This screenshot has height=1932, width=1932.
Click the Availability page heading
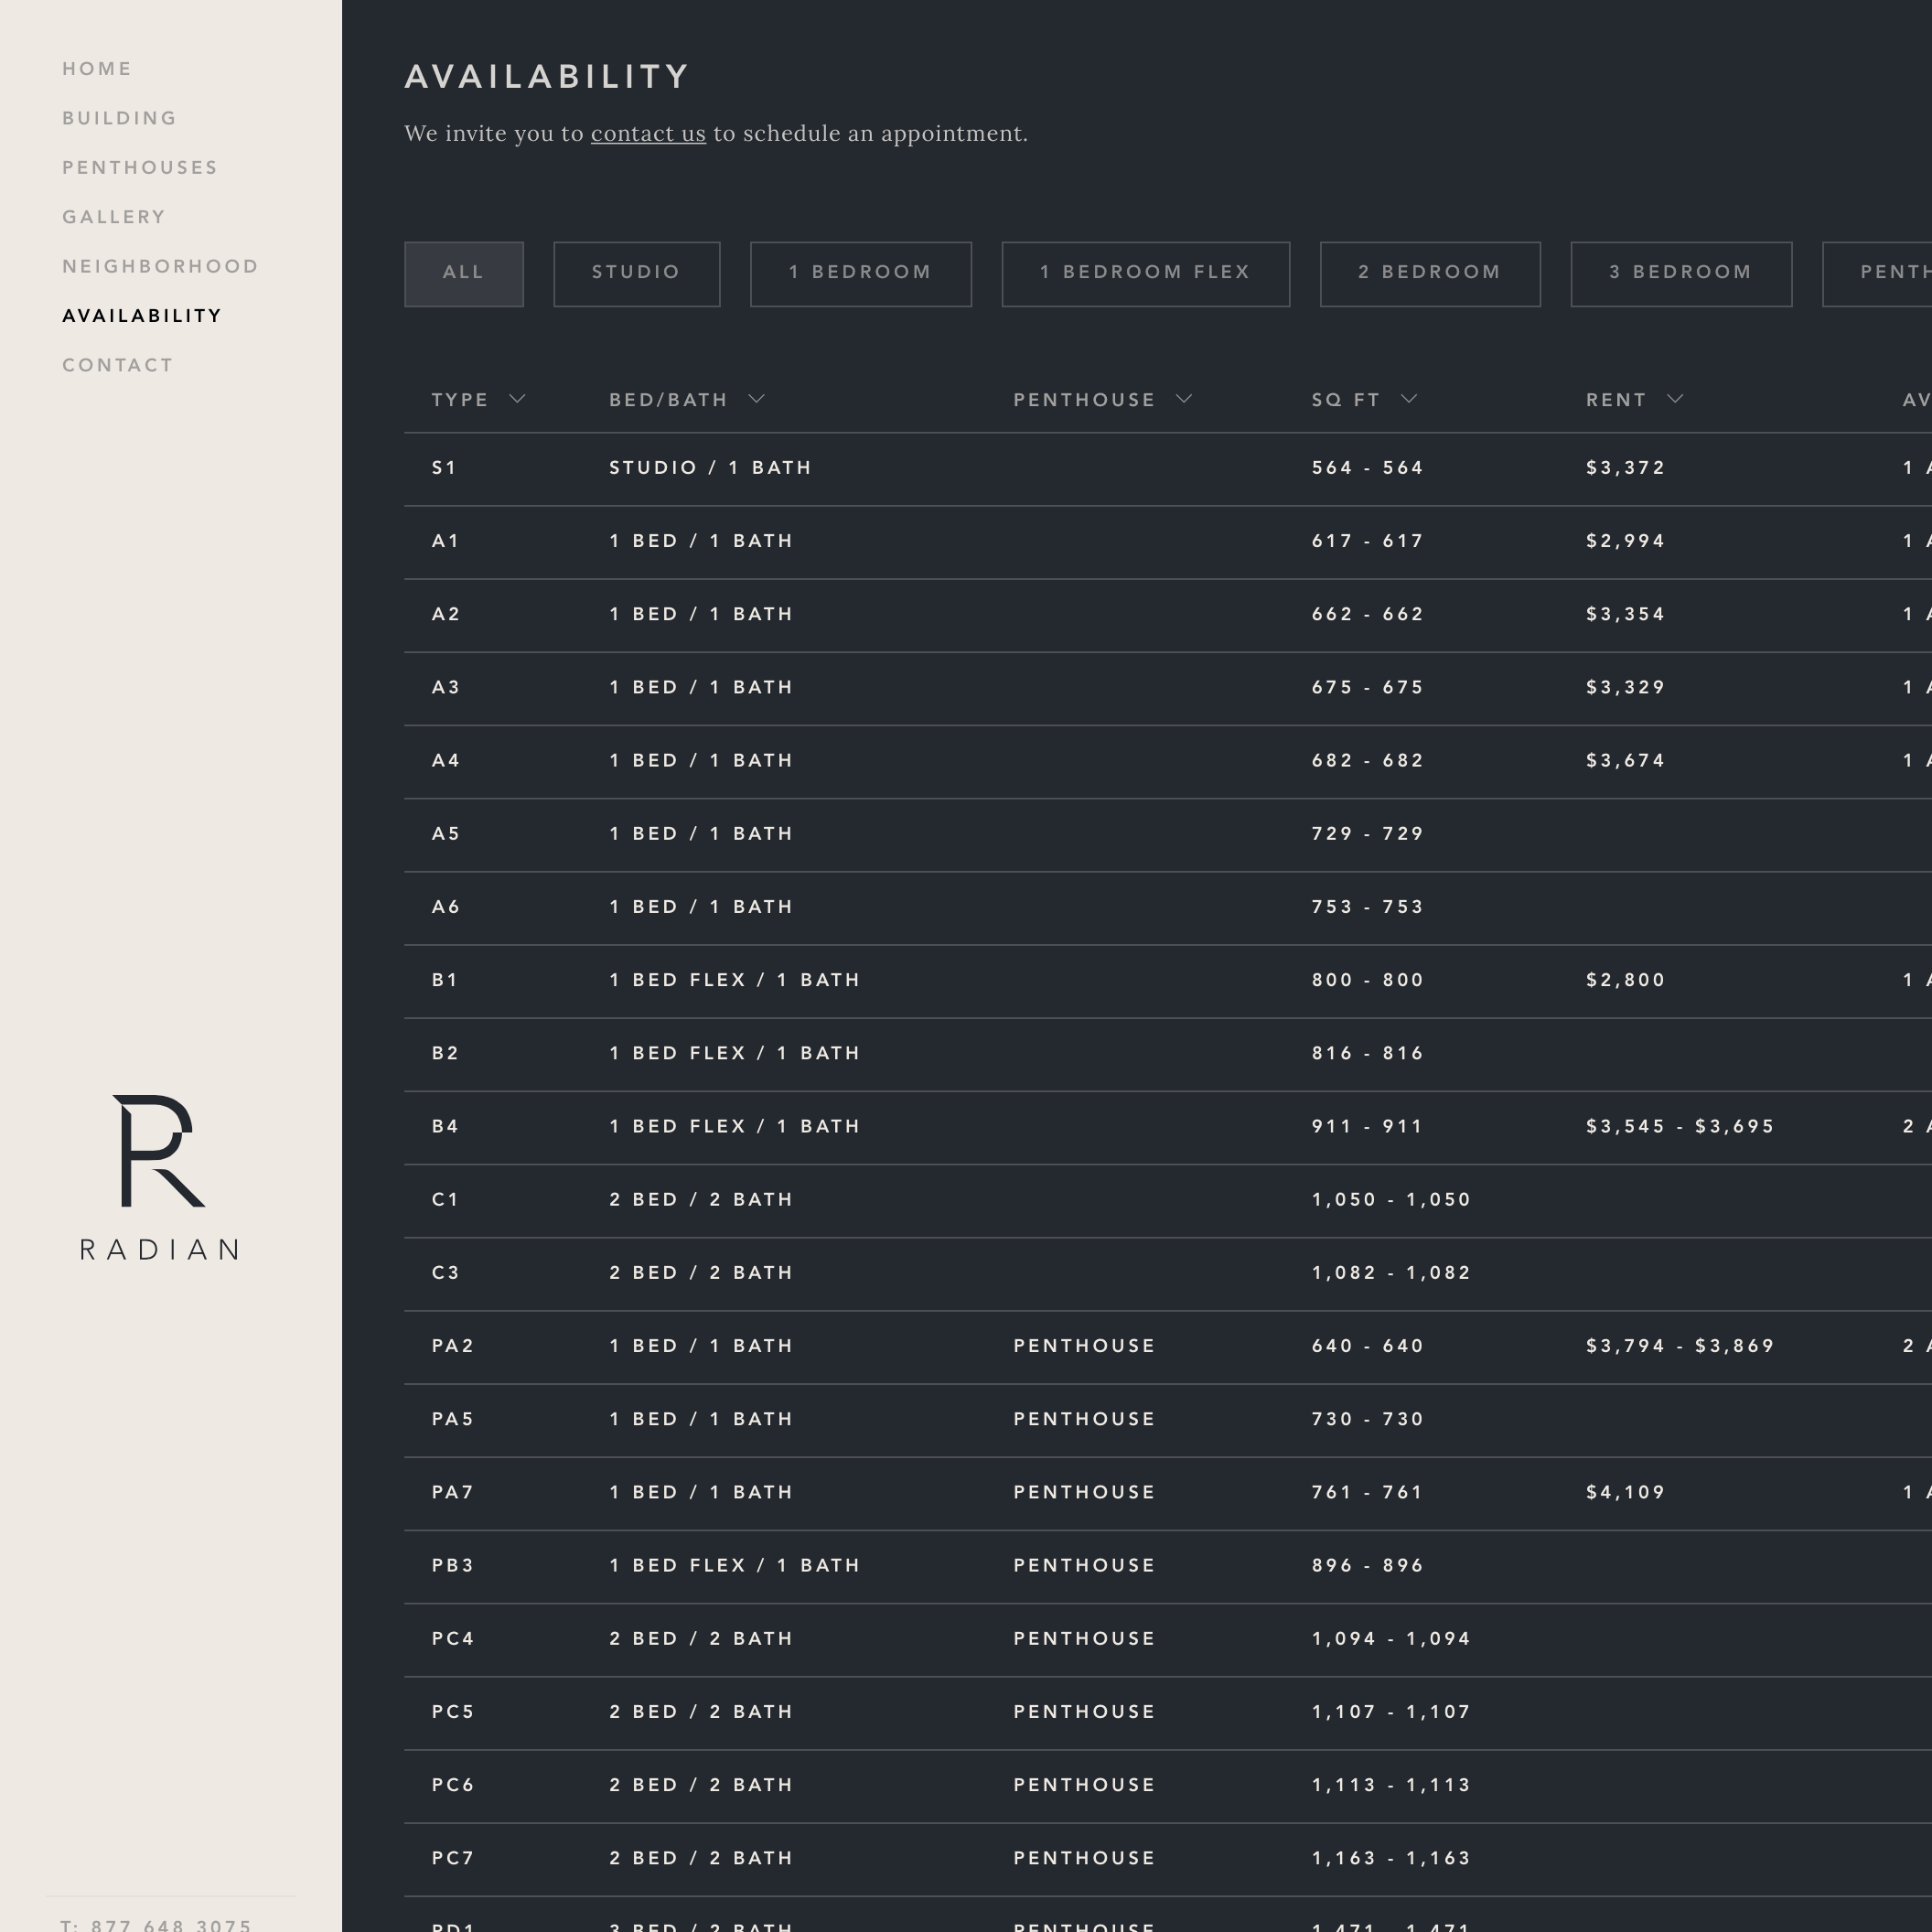(547, 77)
